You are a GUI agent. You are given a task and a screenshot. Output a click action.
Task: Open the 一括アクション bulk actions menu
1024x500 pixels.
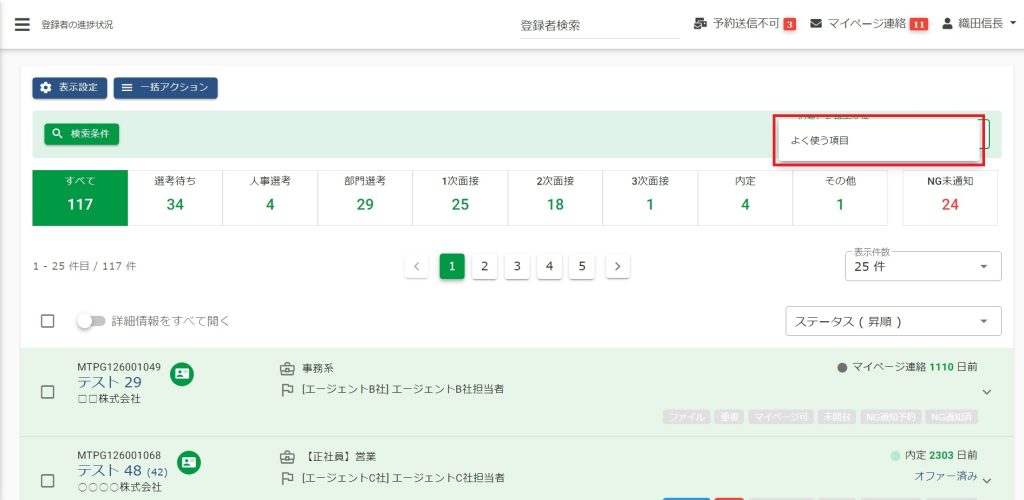coord(166,88)
